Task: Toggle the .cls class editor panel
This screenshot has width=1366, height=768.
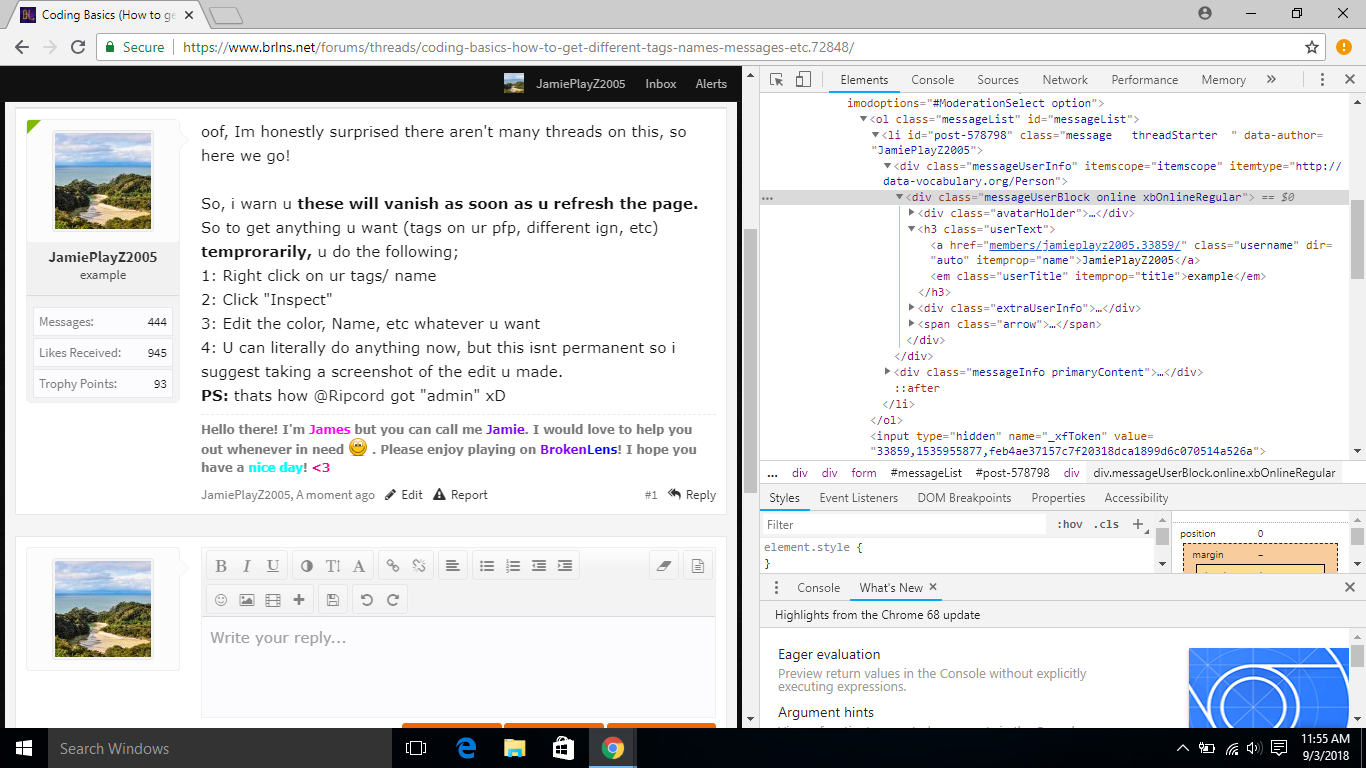Action: click(1106, 524)
